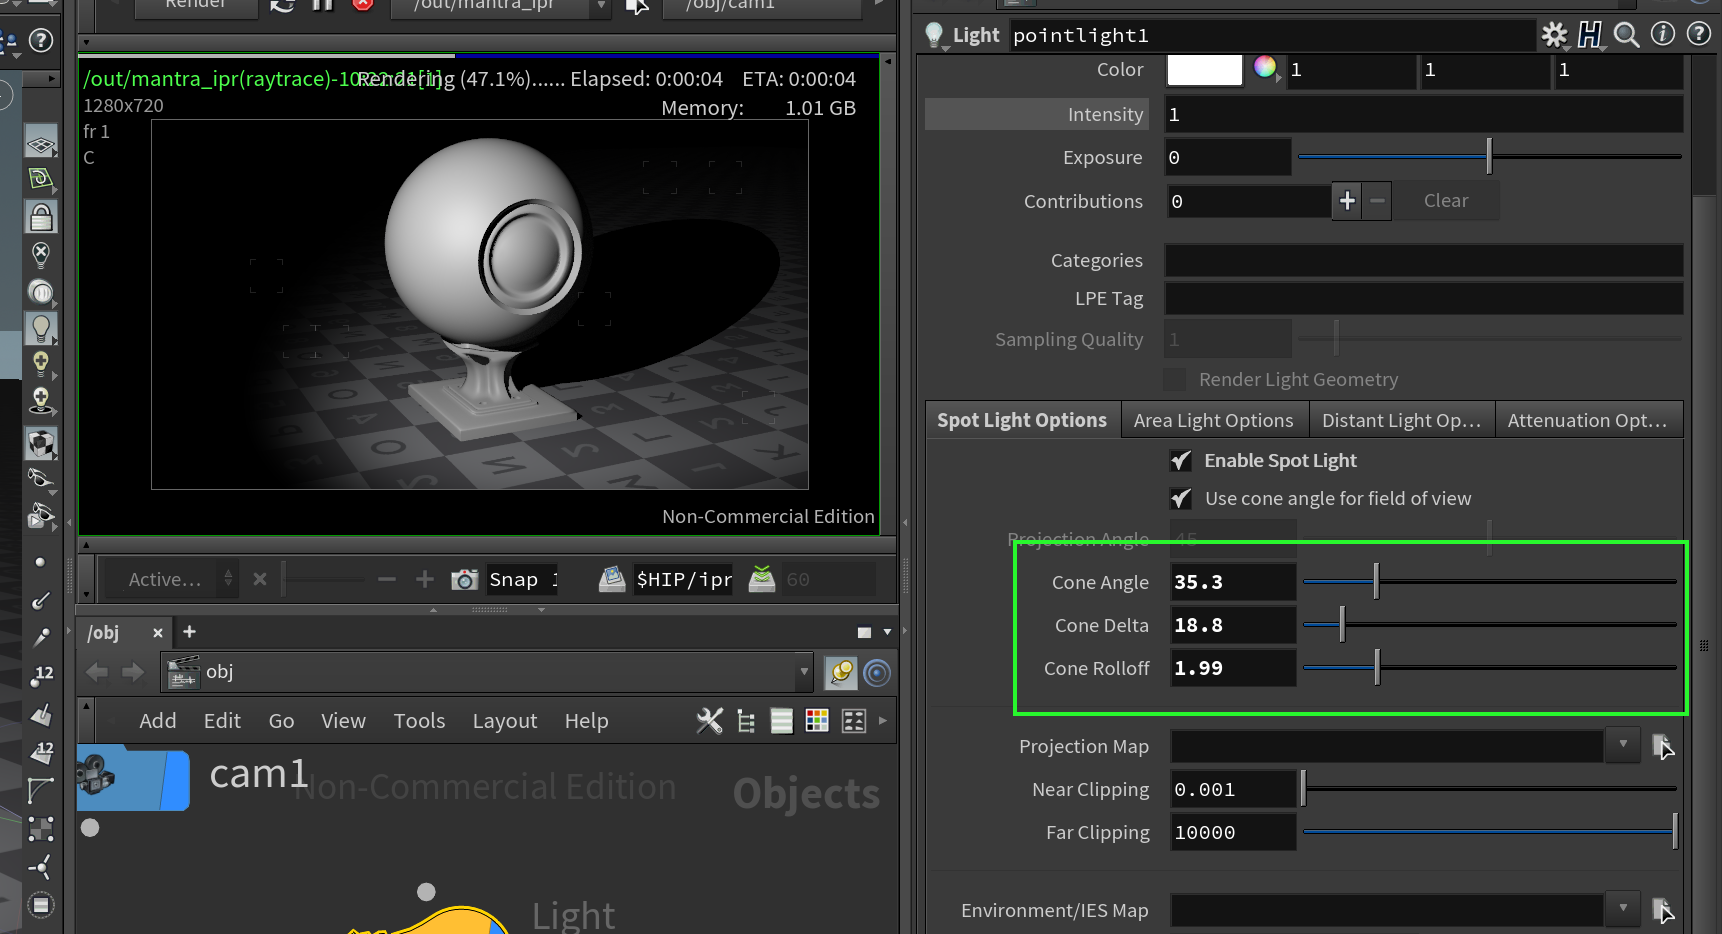Click the lock icon on the left toolbar
The height and width of the screenshot is (934, 1722).
point(41,217)
